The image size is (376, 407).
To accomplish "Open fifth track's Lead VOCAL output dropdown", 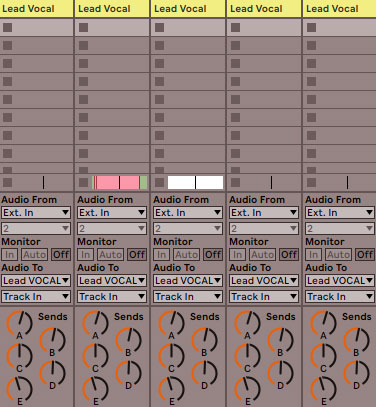I will (340, 280).
